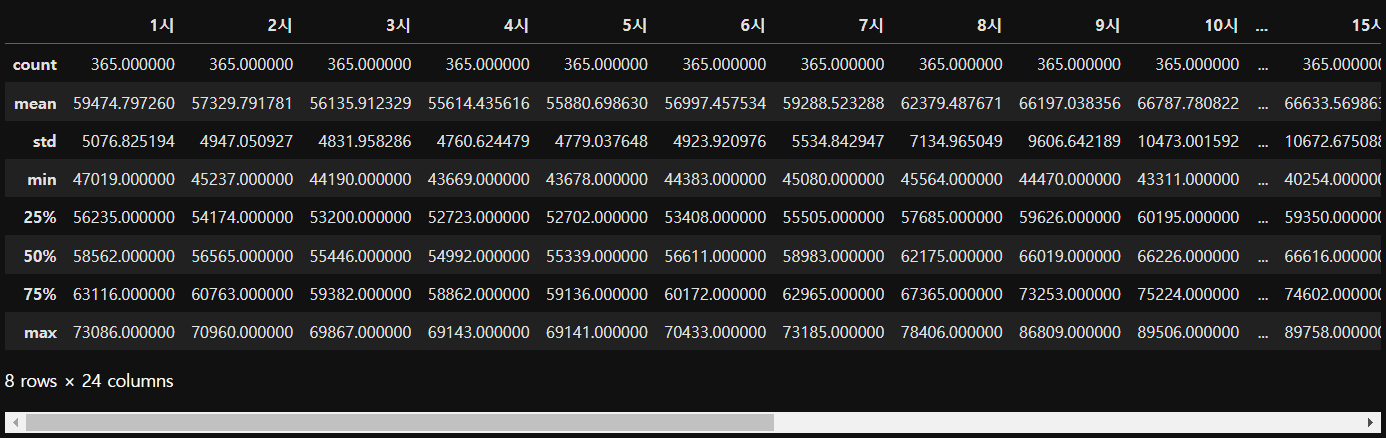Click min value 43669.000000
Viewport: 1386px width, 438px height.
[478, 180]
